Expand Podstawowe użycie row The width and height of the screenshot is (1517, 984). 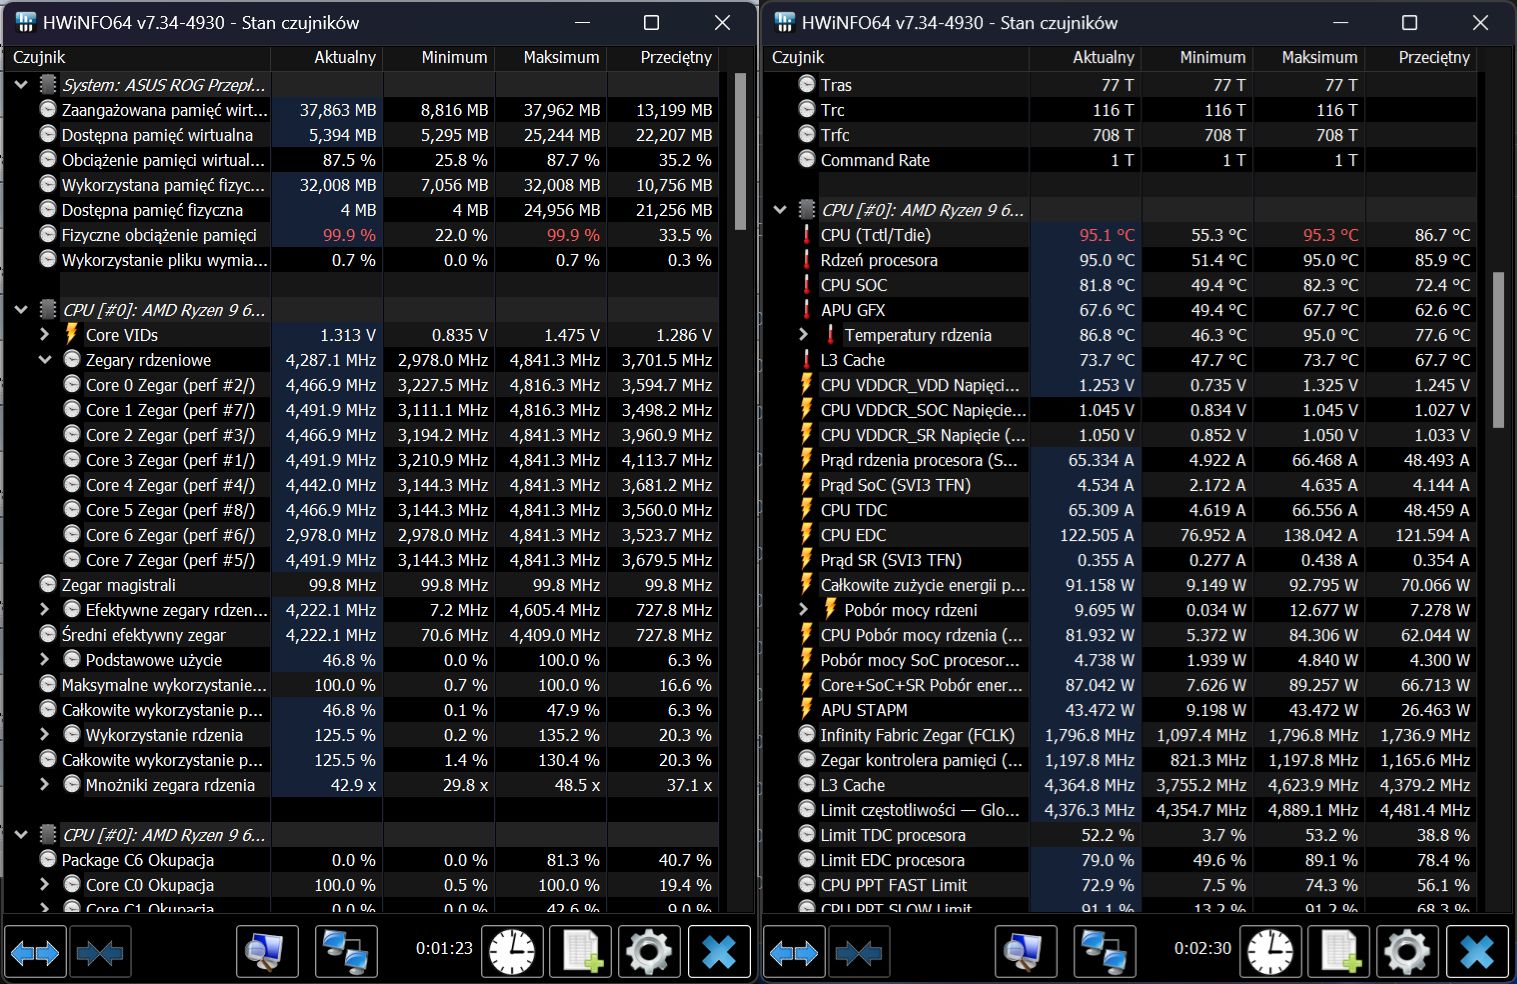pyautogui.click(x=45, y=660)
